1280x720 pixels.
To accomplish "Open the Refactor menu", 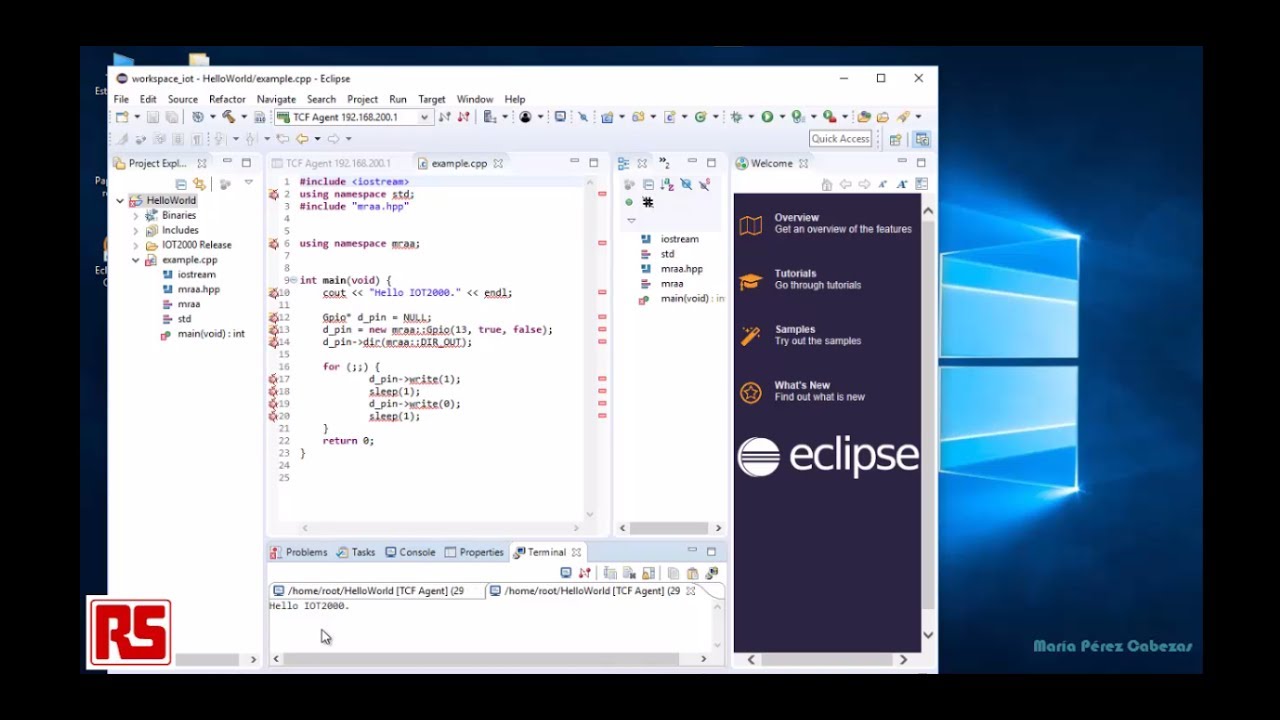I will tap(227, 99).
